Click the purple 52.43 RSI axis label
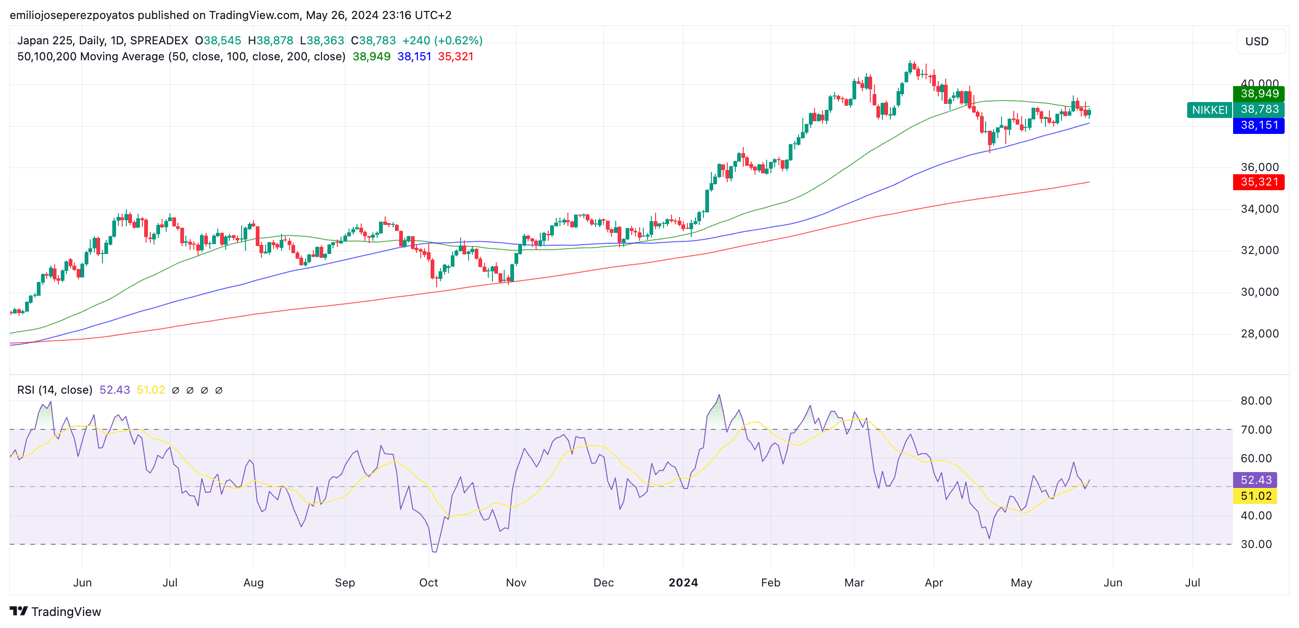This screenshot has height=628, width=1299. (x=1259, y=480)
